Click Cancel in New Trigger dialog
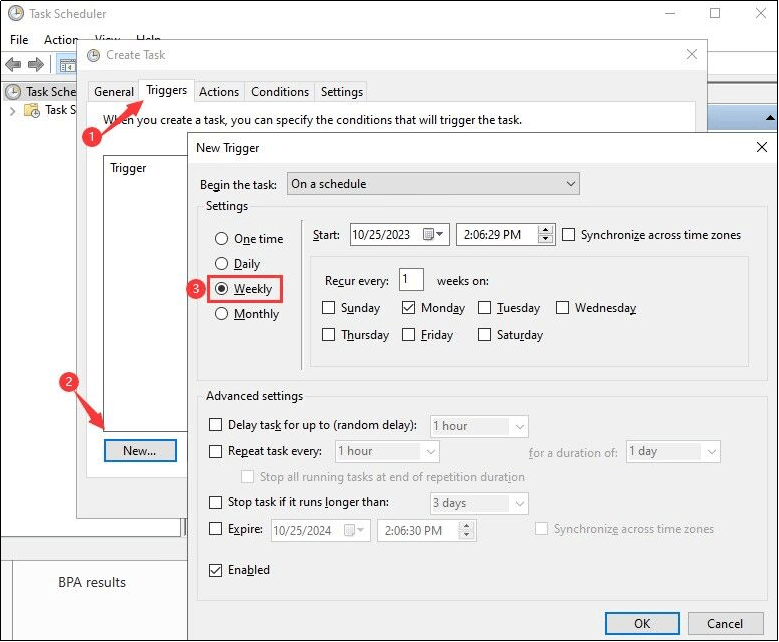Screen dimensions: 779x642 (x=725, y=624)
